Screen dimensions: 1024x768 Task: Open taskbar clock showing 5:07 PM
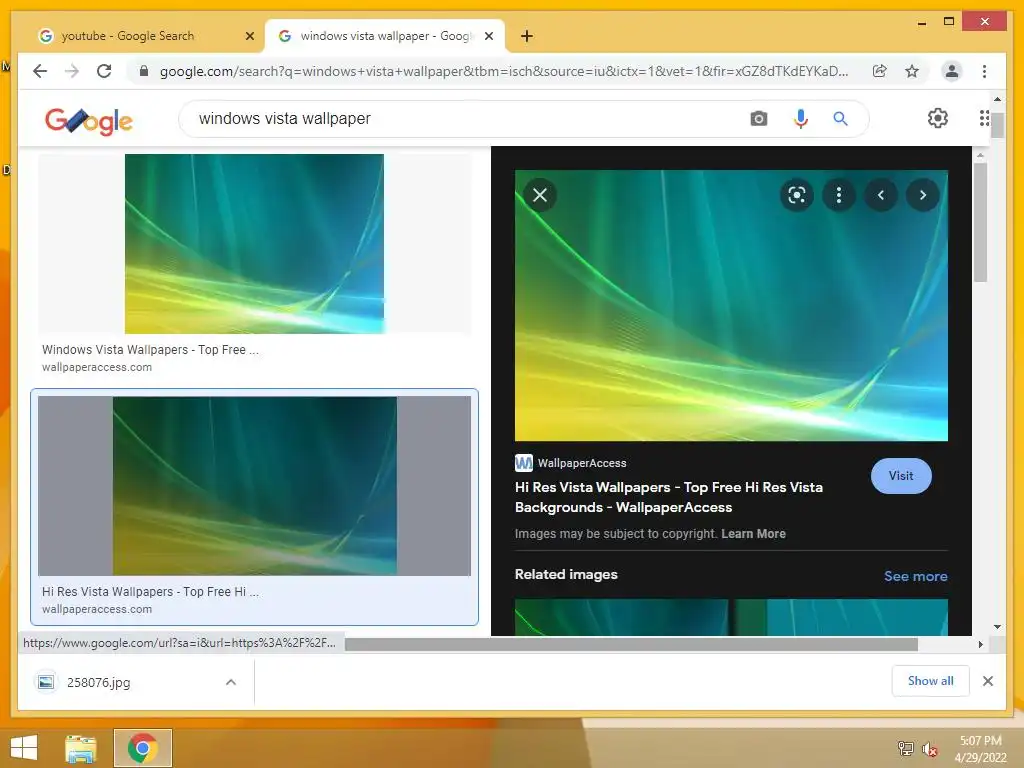980,748
